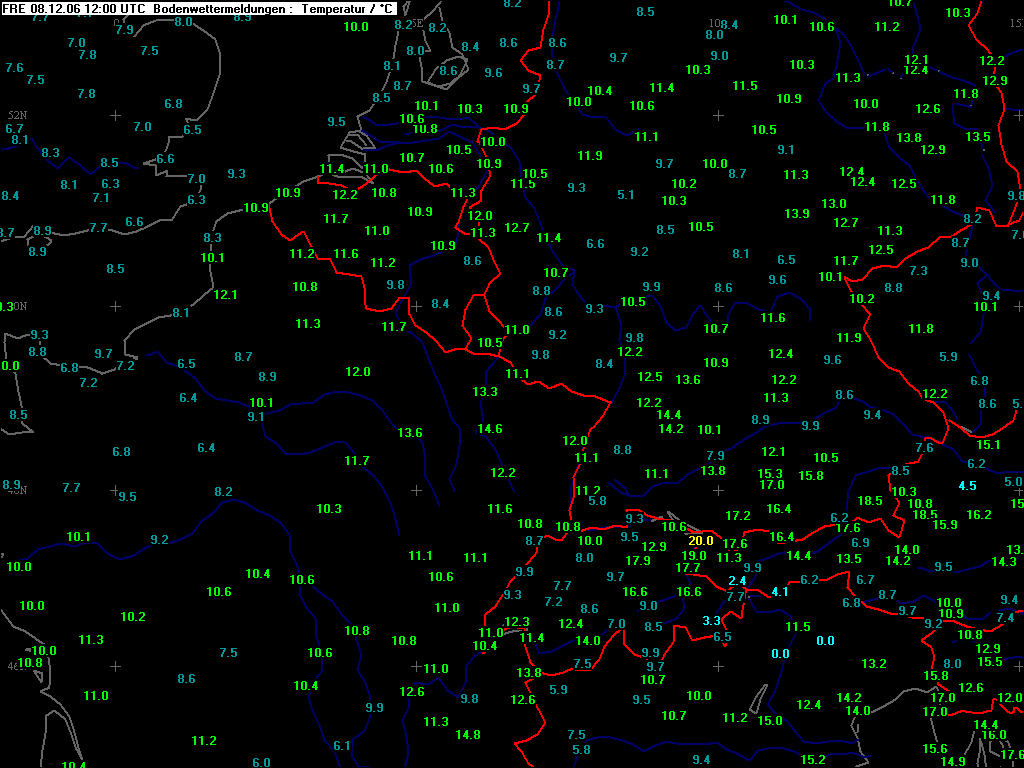The width and height of the screenshot is (1024, 768).
Task: Click the 14.9 reading at bottom edge
Action: [x=953, y=761]
